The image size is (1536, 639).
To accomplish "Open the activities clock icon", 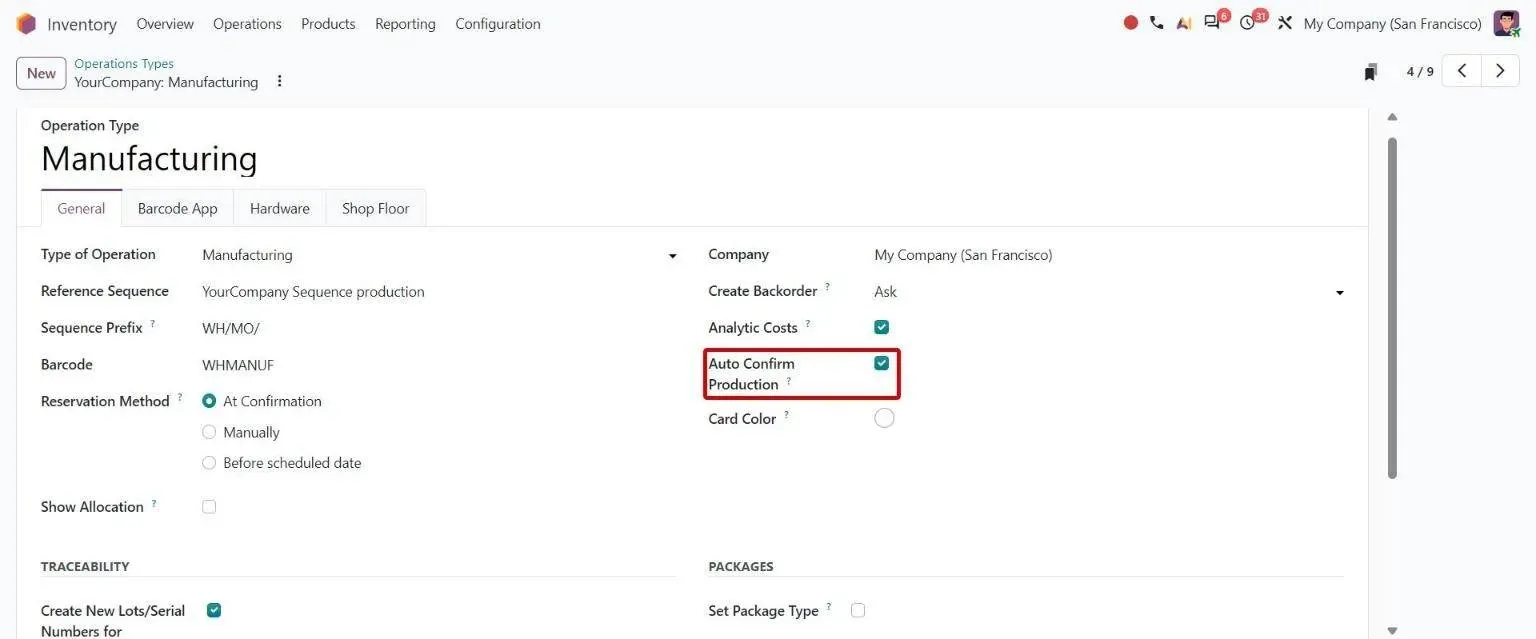I will (x=1248, y=23).
